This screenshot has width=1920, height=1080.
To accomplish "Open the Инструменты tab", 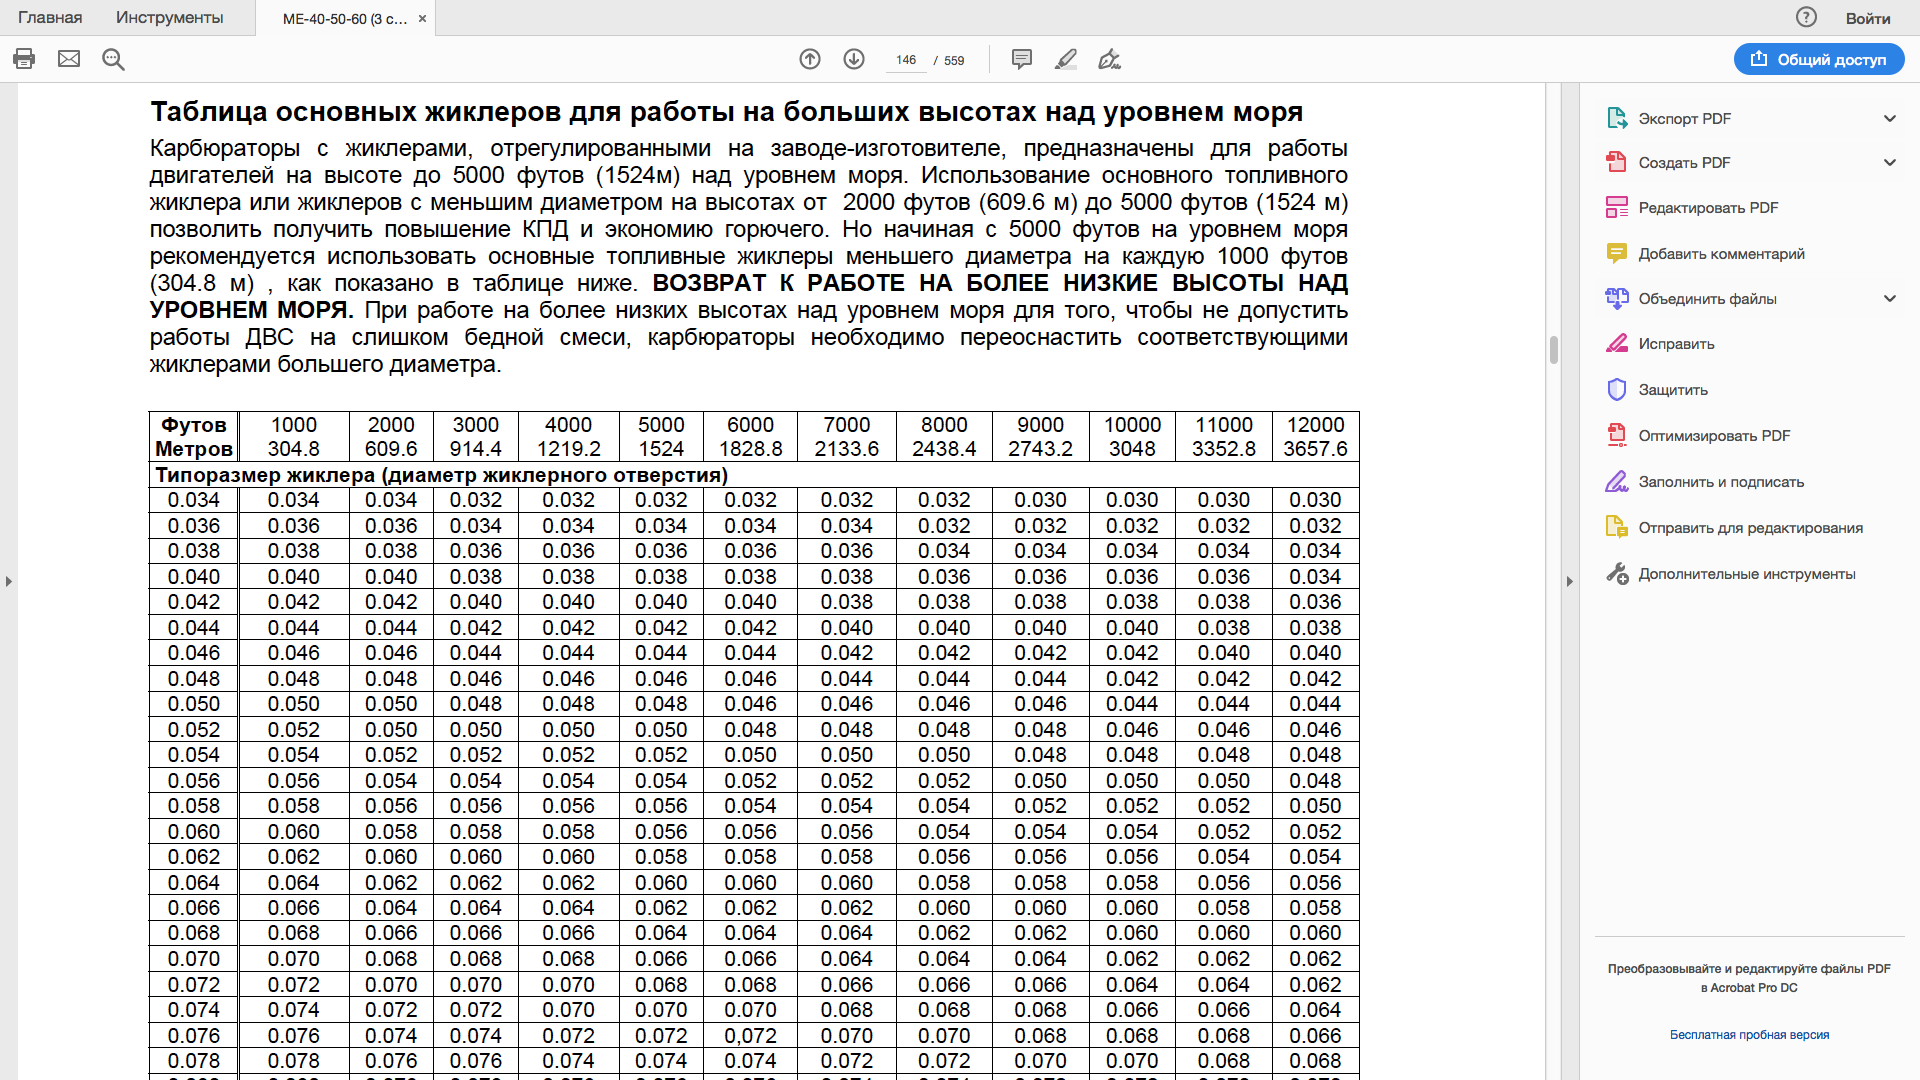I will coord(169,17).
